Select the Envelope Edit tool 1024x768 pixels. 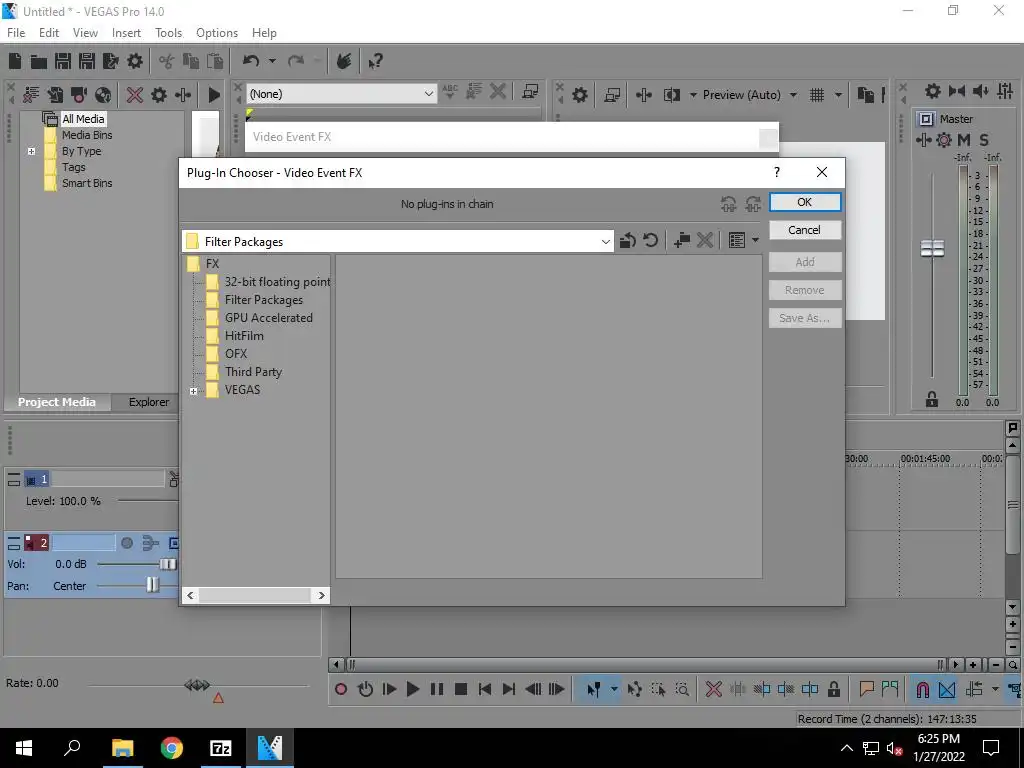point(634,689)
